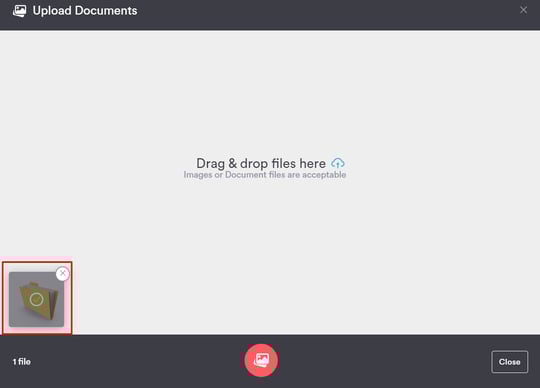The width and height of the screenshot is (540, 388).
Task: Click the cloud upload icon
Action: coord(338,163)
